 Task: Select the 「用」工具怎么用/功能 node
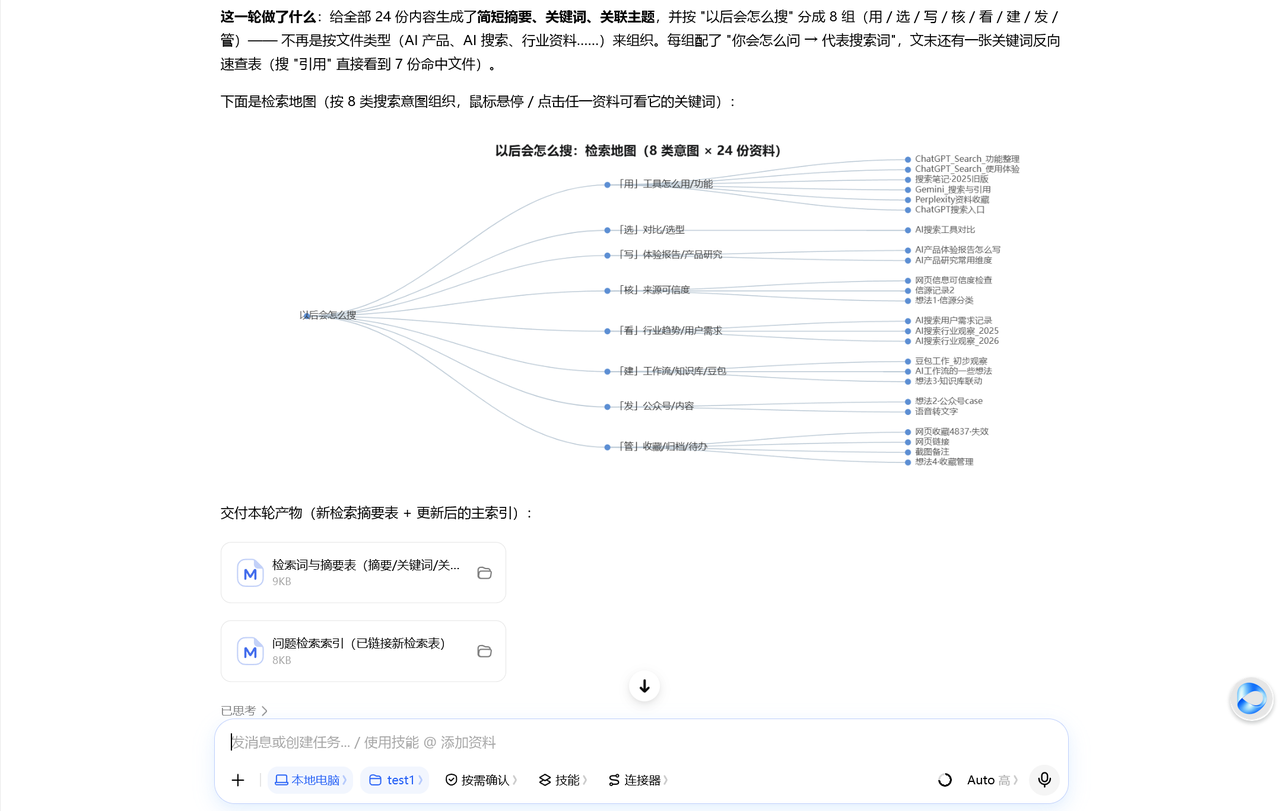coord(660,184)
